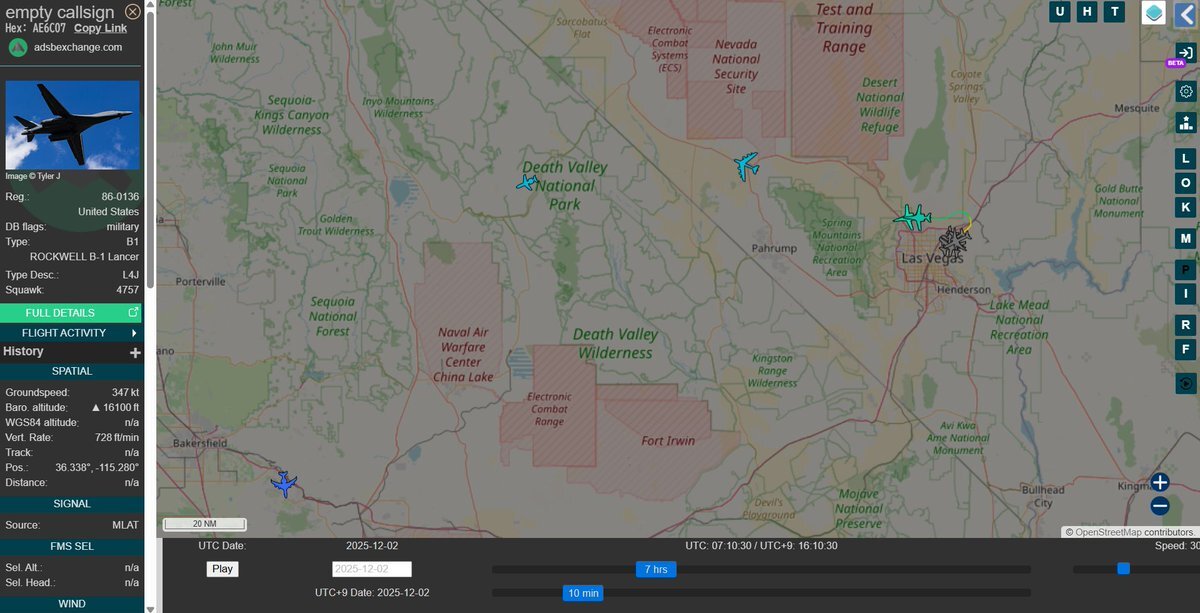Open the map layers selector

(x=1154, y=12)
